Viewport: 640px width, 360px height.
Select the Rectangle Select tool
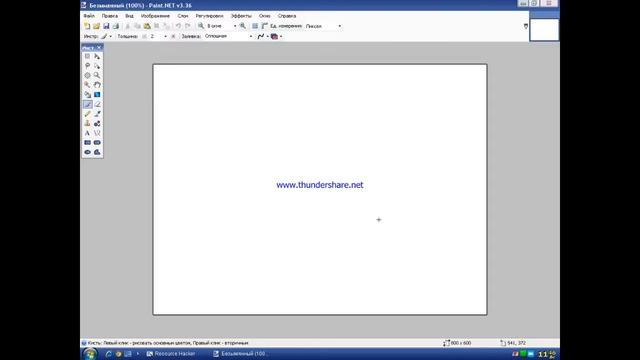tap(87, 56)
